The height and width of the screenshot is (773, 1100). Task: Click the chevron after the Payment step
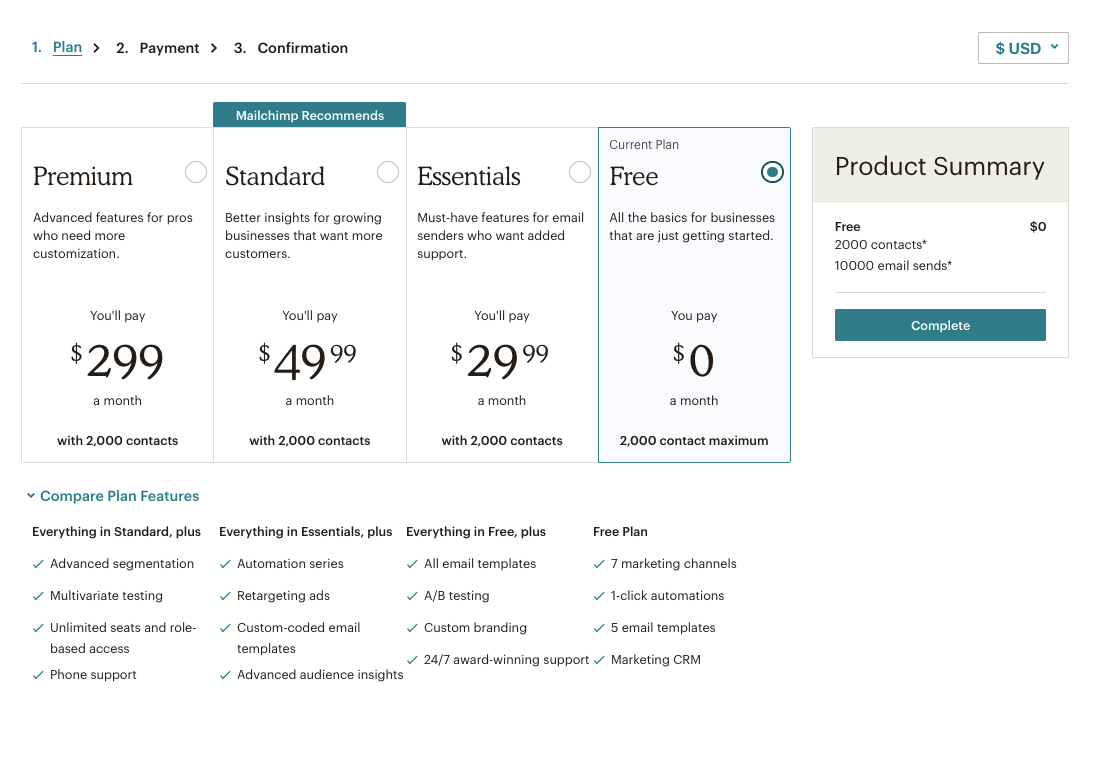click(x=214, y=48)
